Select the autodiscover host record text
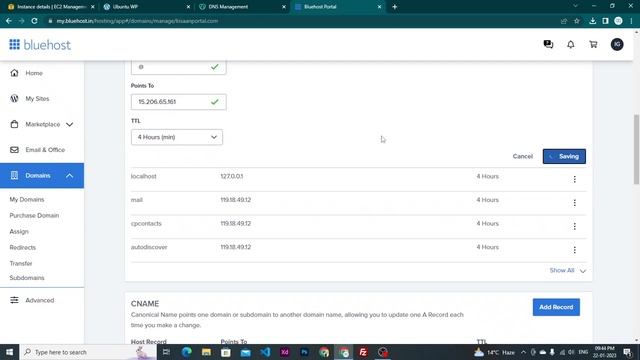The image size is (640, 360). [x=149, y=247]
